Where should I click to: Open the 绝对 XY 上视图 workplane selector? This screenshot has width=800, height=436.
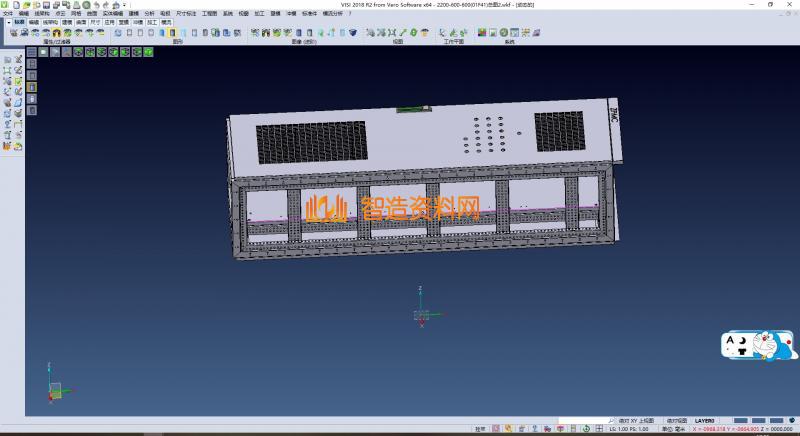635,421
